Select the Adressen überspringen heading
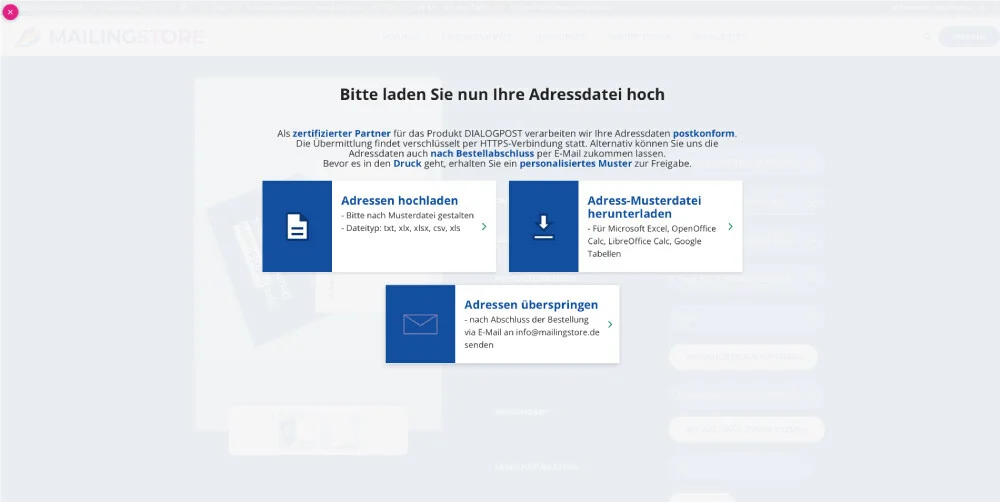Screen dimensions: 1000x502 pyautogui.click(x=531, y=304)
